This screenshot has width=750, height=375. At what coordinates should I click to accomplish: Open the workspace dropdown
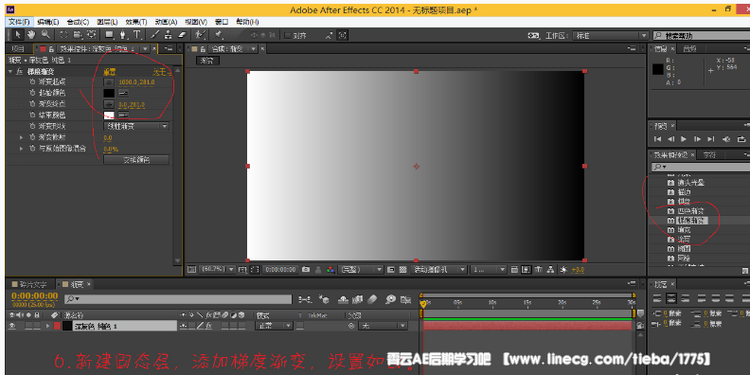611,36
